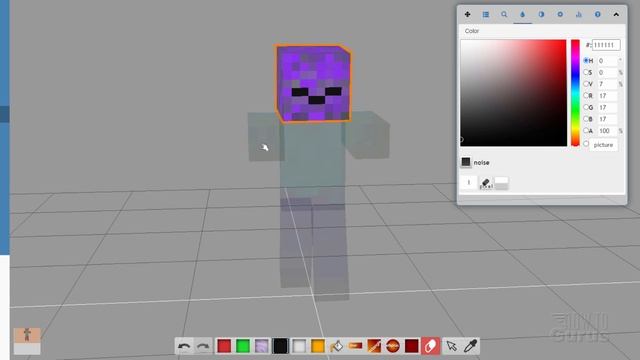Choose the black color swatch in toolbar

pos(280,346)
